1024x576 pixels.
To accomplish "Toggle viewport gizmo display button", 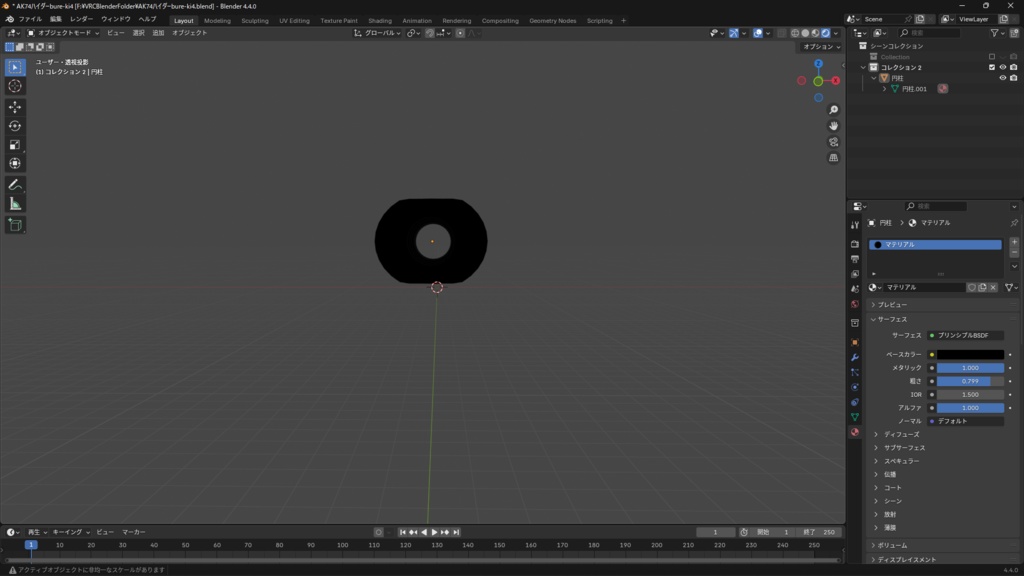I will [x=734, y=33].
